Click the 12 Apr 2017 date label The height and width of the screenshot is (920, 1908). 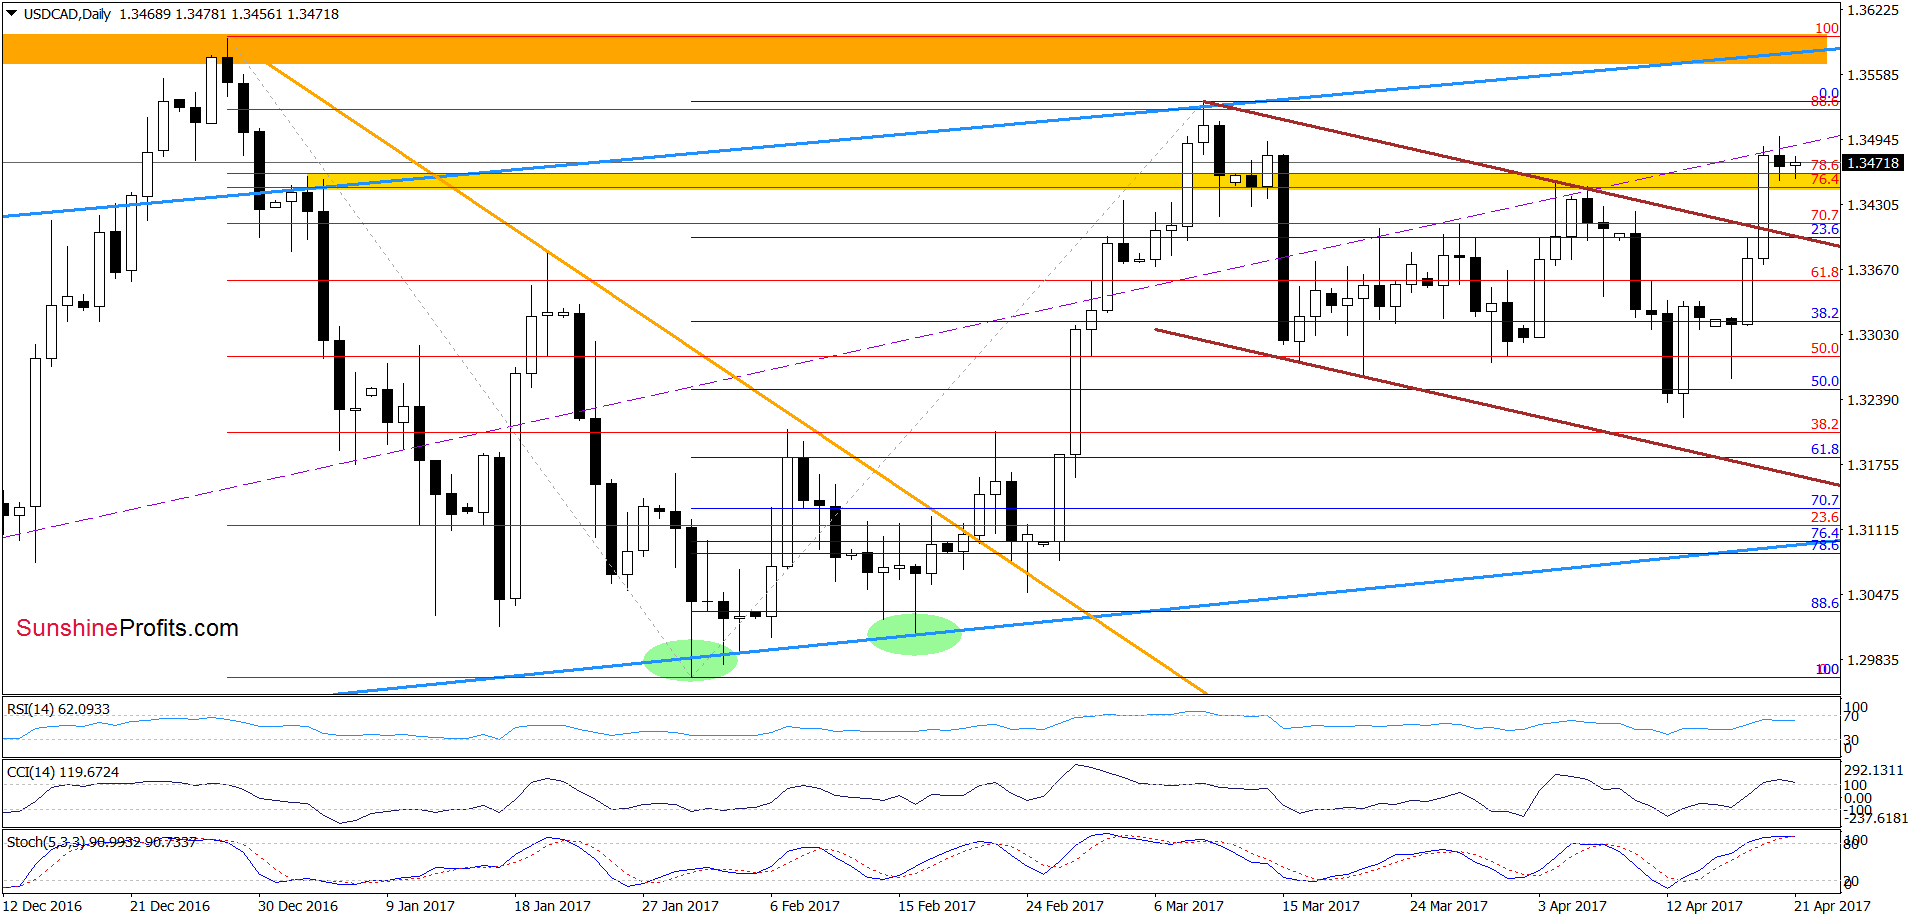1704,906
